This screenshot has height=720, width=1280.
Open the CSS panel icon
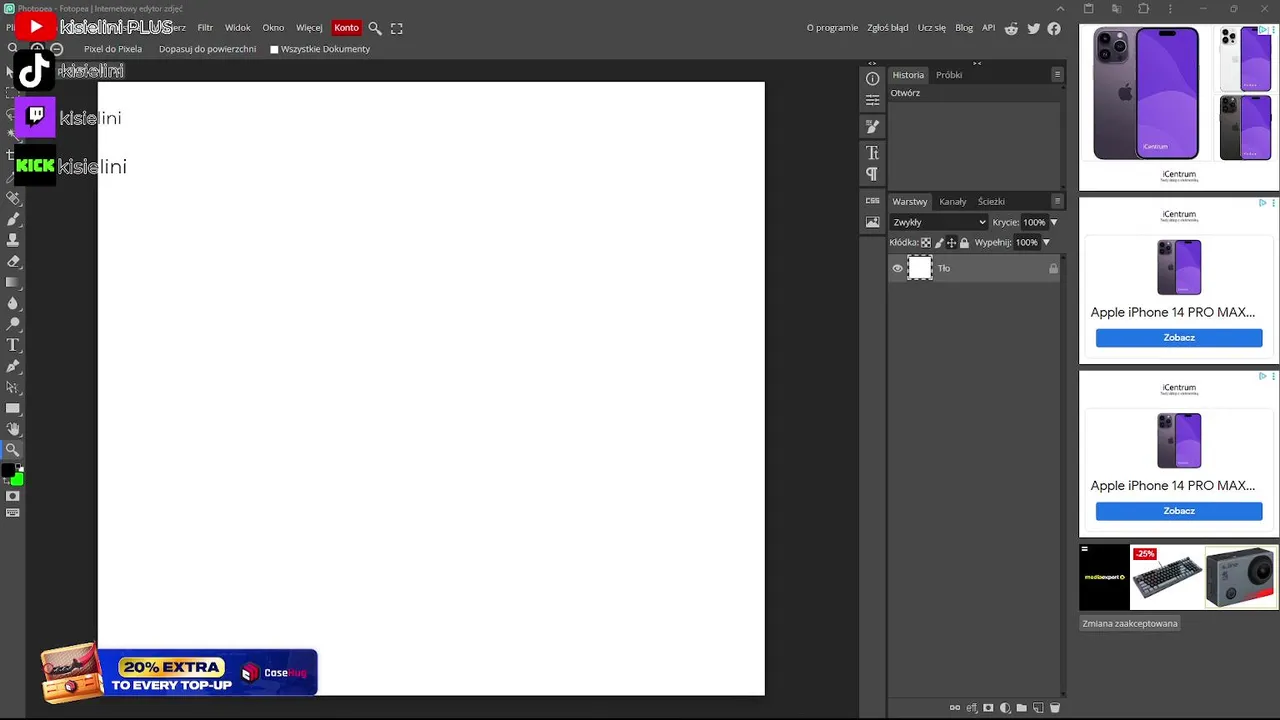click(872, 201)
